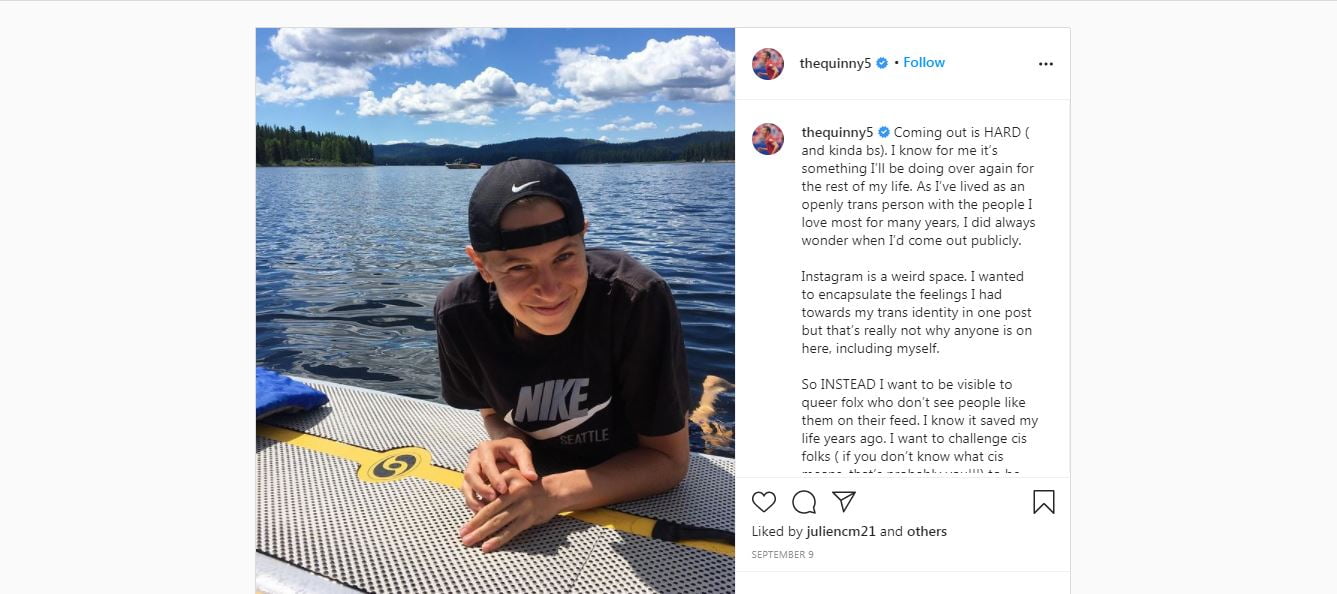Image resolution: width=1337 pixels, height=594 pixels.
Task: Share the post via paper plane icon
Action: click(844, 502)
